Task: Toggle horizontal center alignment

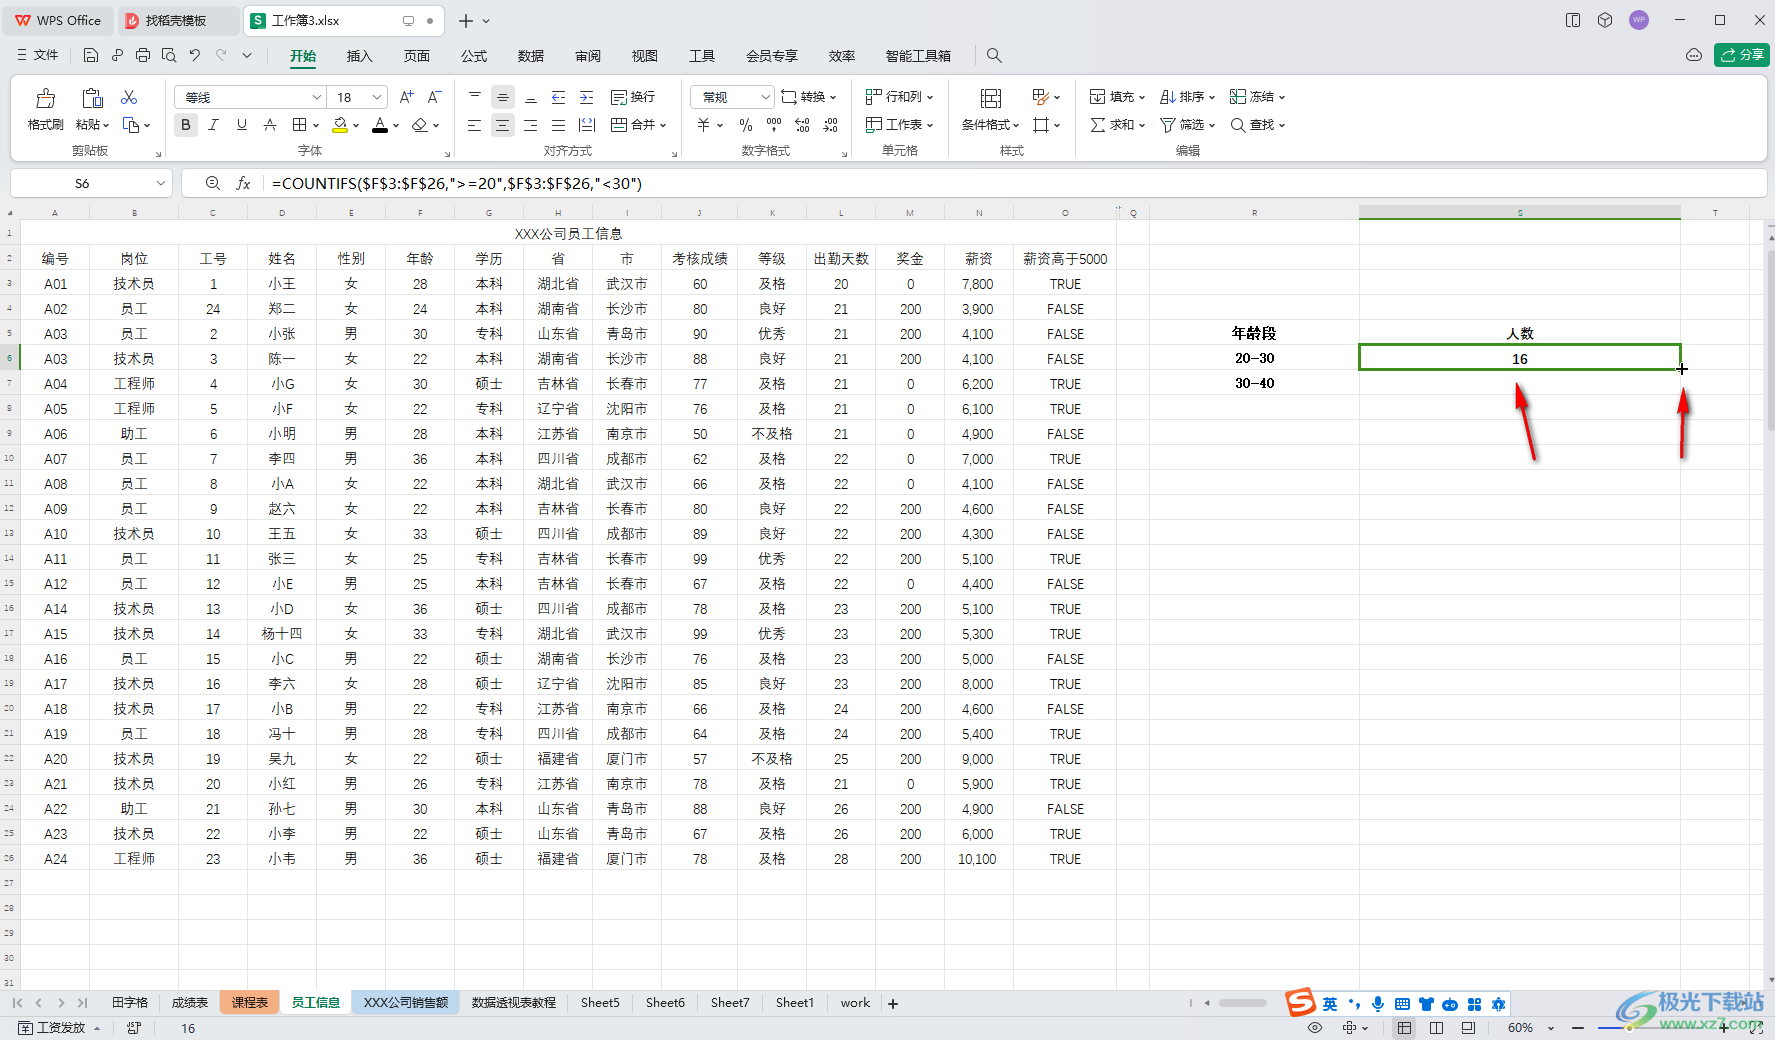Action: point(503,125)
